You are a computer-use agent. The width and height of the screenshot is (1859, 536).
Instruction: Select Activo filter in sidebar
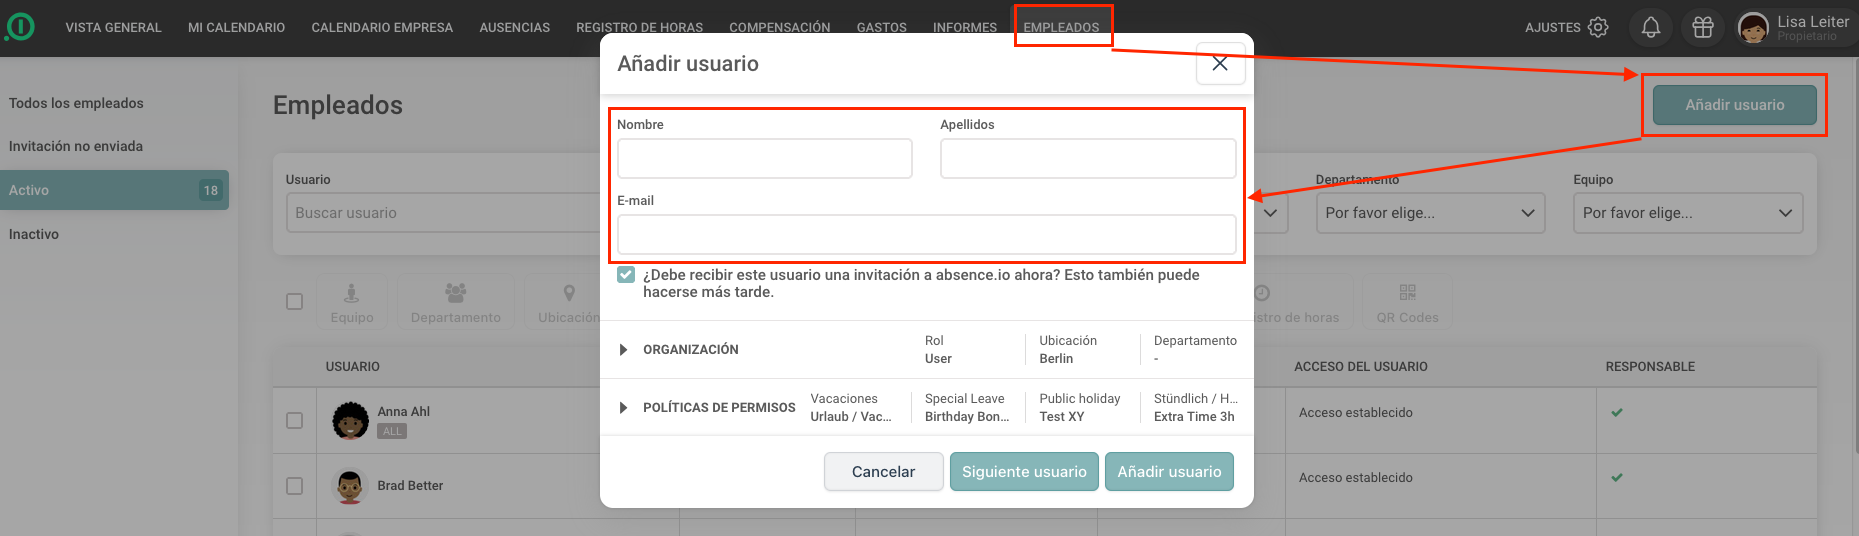[114, 190]
